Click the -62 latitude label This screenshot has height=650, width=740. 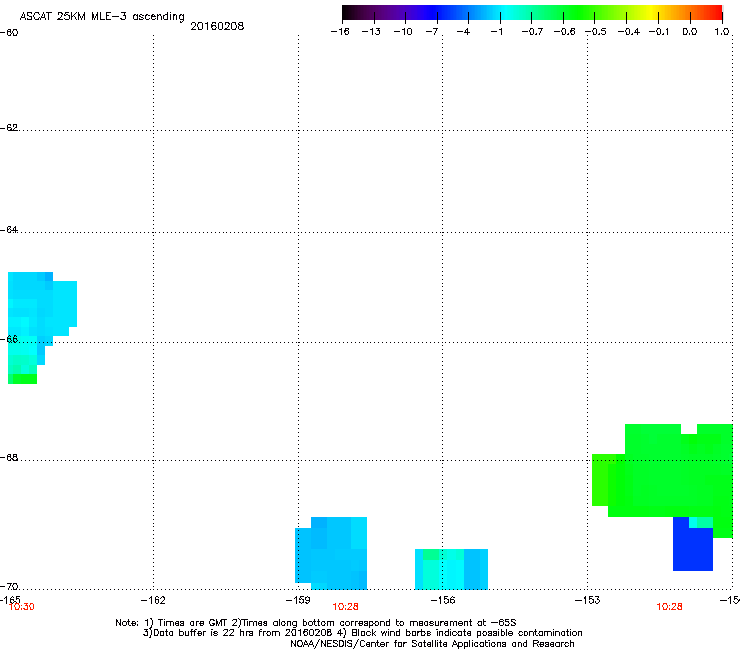pos(9,128)
